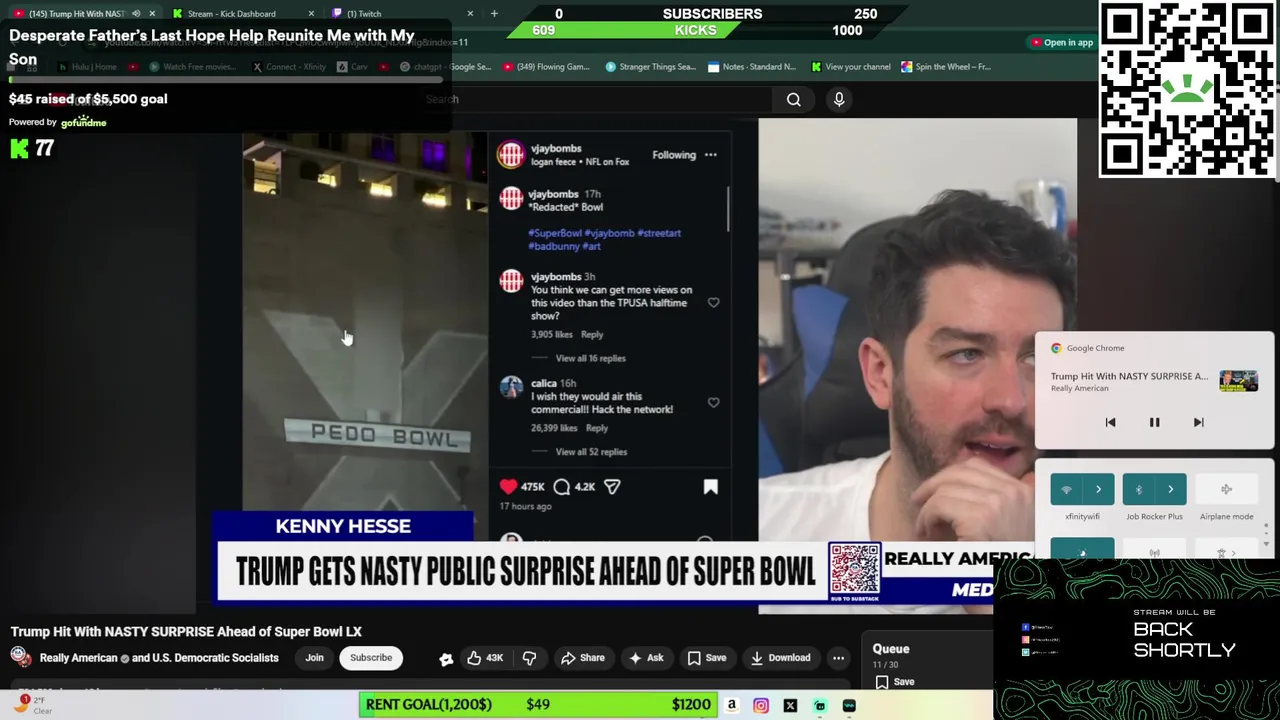Click the Rent Goal progress bar
The image size is (1280, 720).
[x=540, y=705]
